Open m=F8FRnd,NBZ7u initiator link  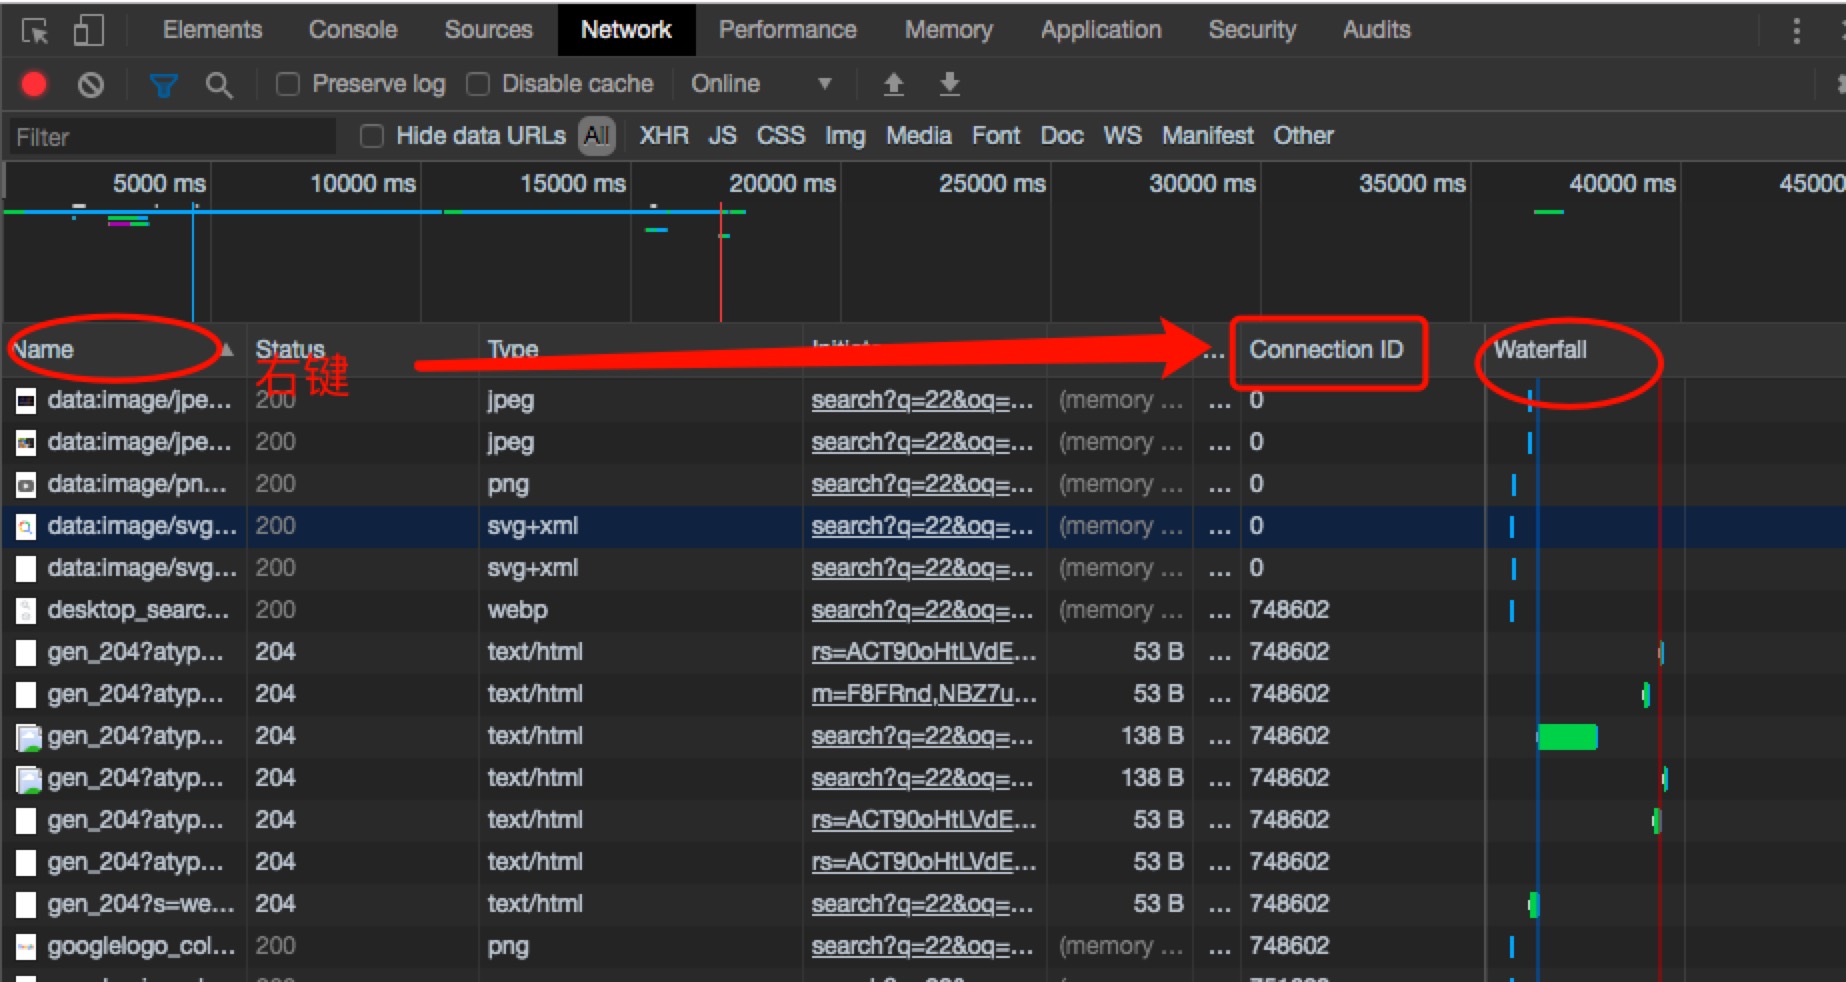click(924, 694)
